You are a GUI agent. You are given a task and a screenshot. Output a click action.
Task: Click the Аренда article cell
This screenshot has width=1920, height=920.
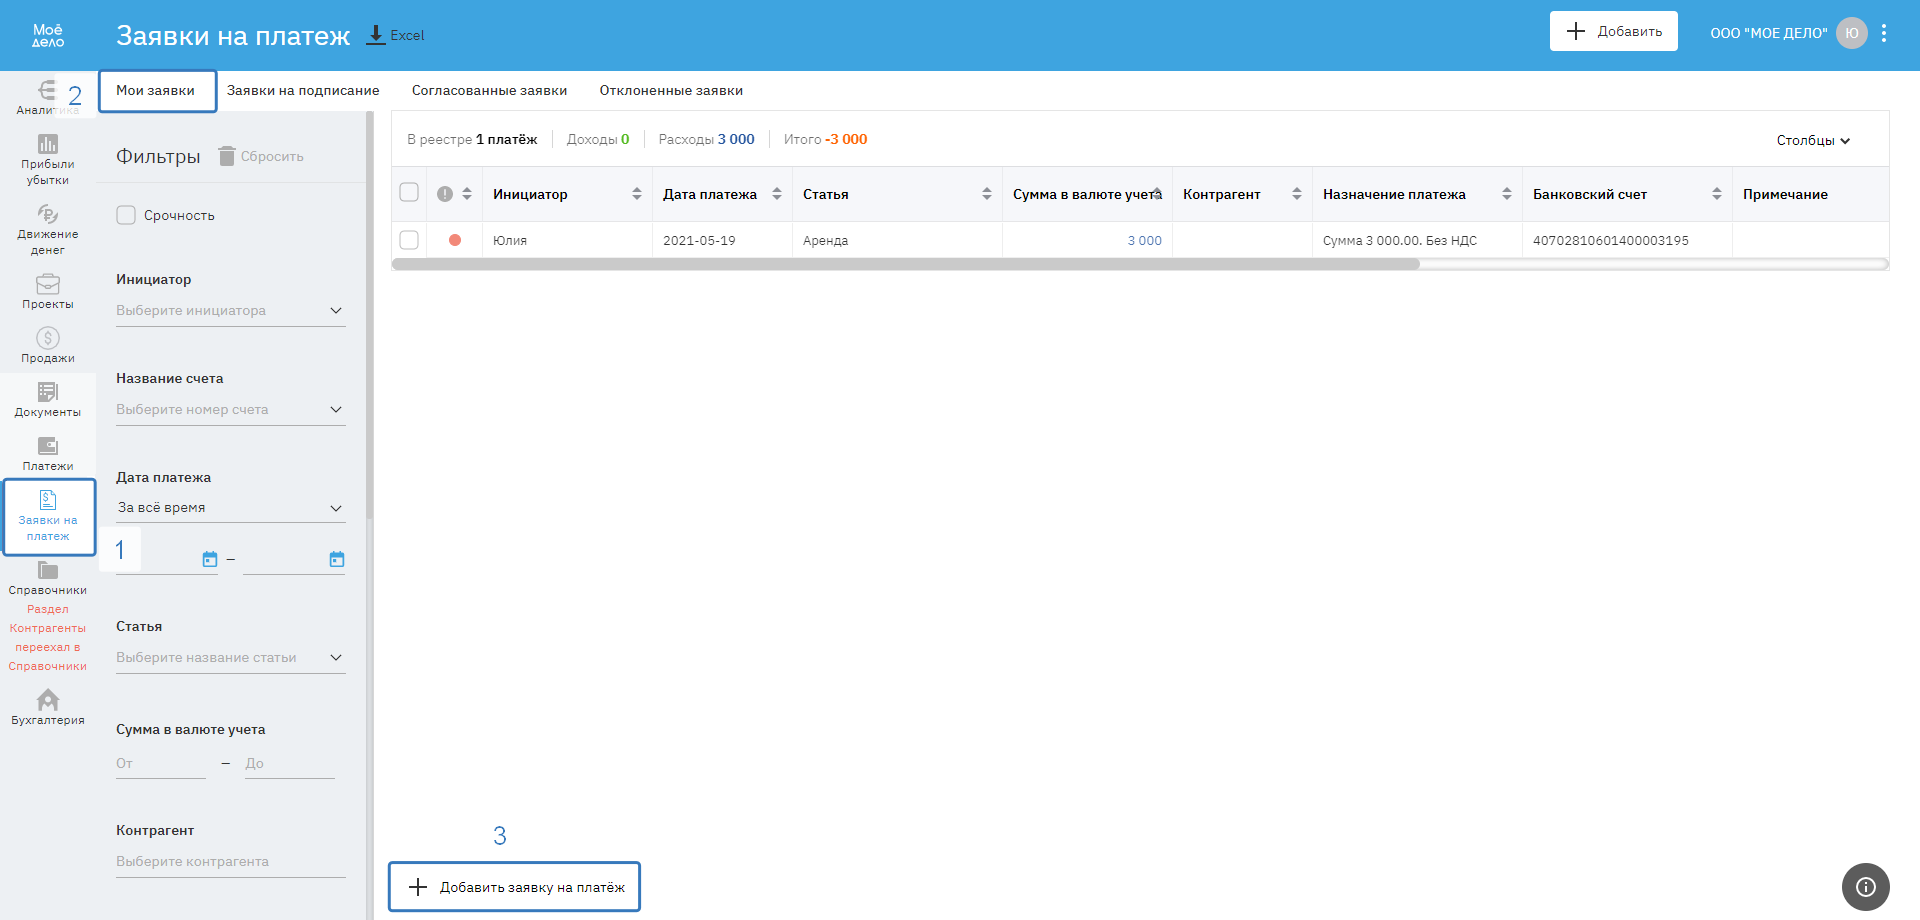pyautogui.click(x=897, y=240)
